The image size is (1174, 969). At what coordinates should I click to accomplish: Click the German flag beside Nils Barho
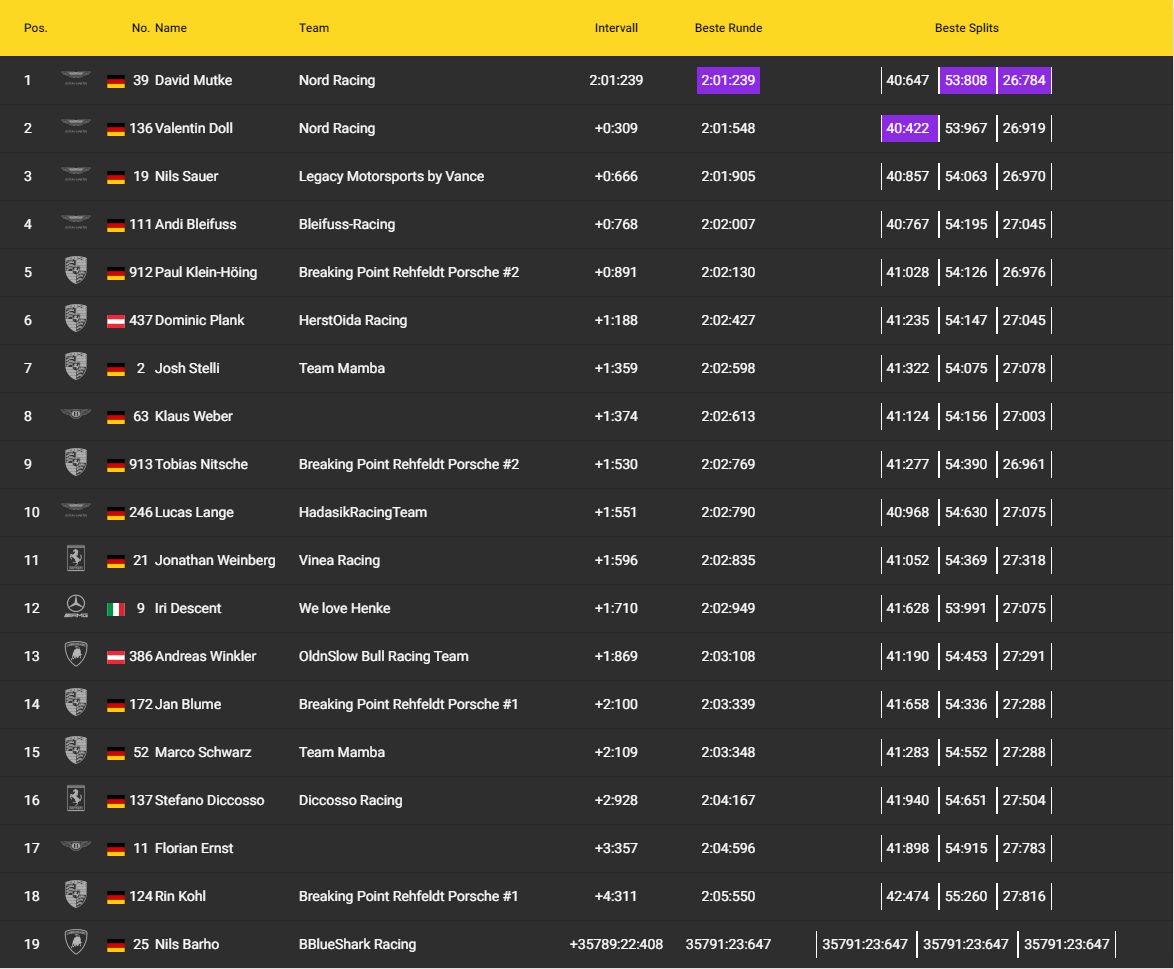click(x=116, y=945)
